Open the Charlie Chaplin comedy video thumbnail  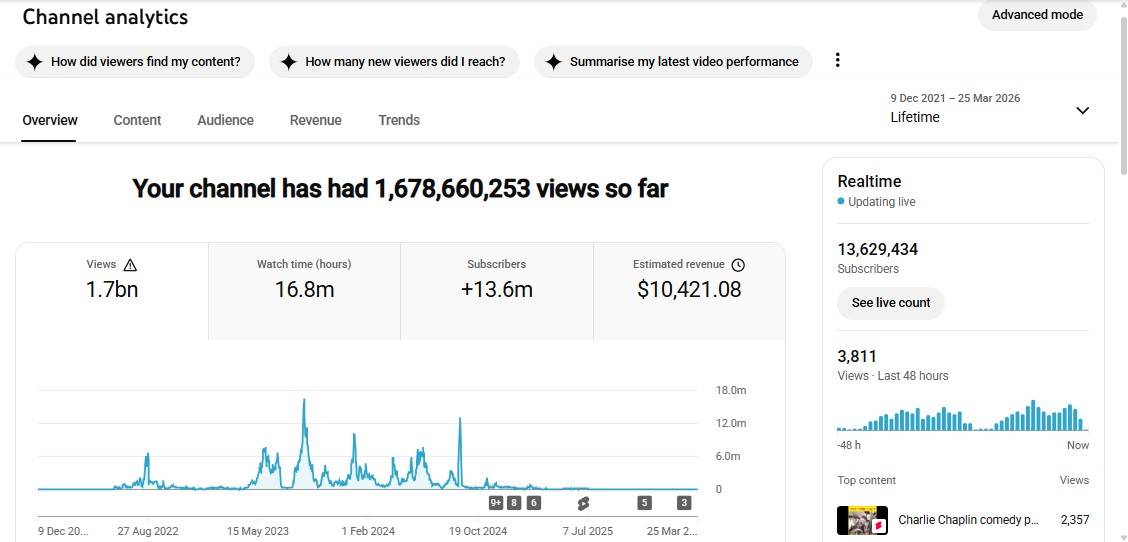[862, 520]
